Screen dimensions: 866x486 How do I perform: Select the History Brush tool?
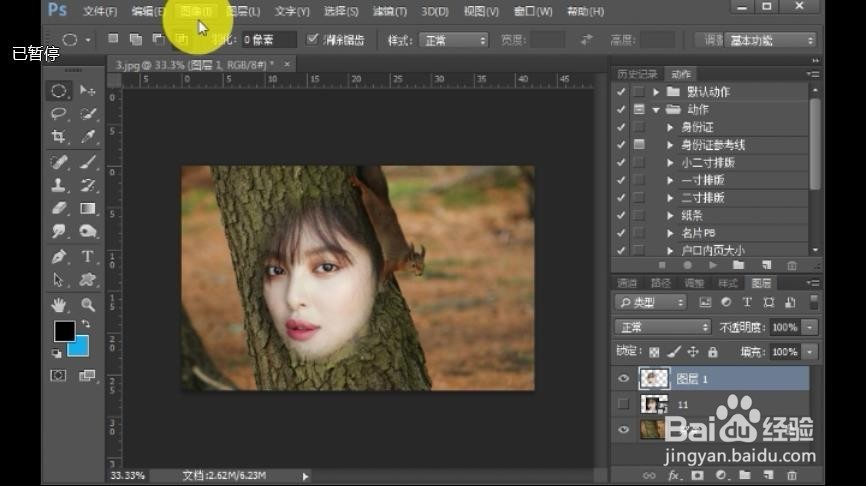[87, 184]
